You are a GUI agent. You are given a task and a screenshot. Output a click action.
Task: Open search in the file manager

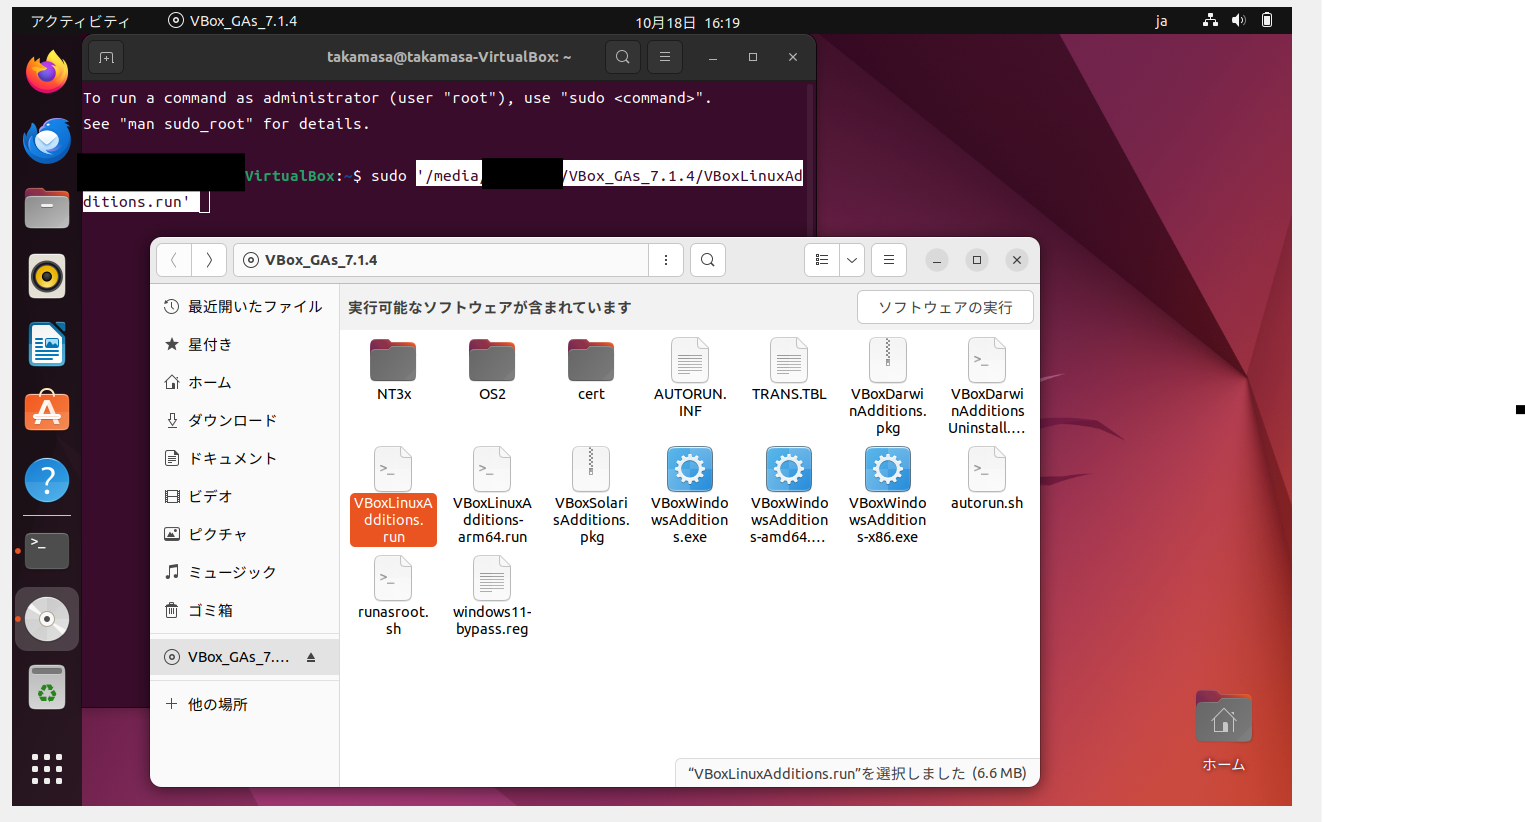[x=708, y=260]
